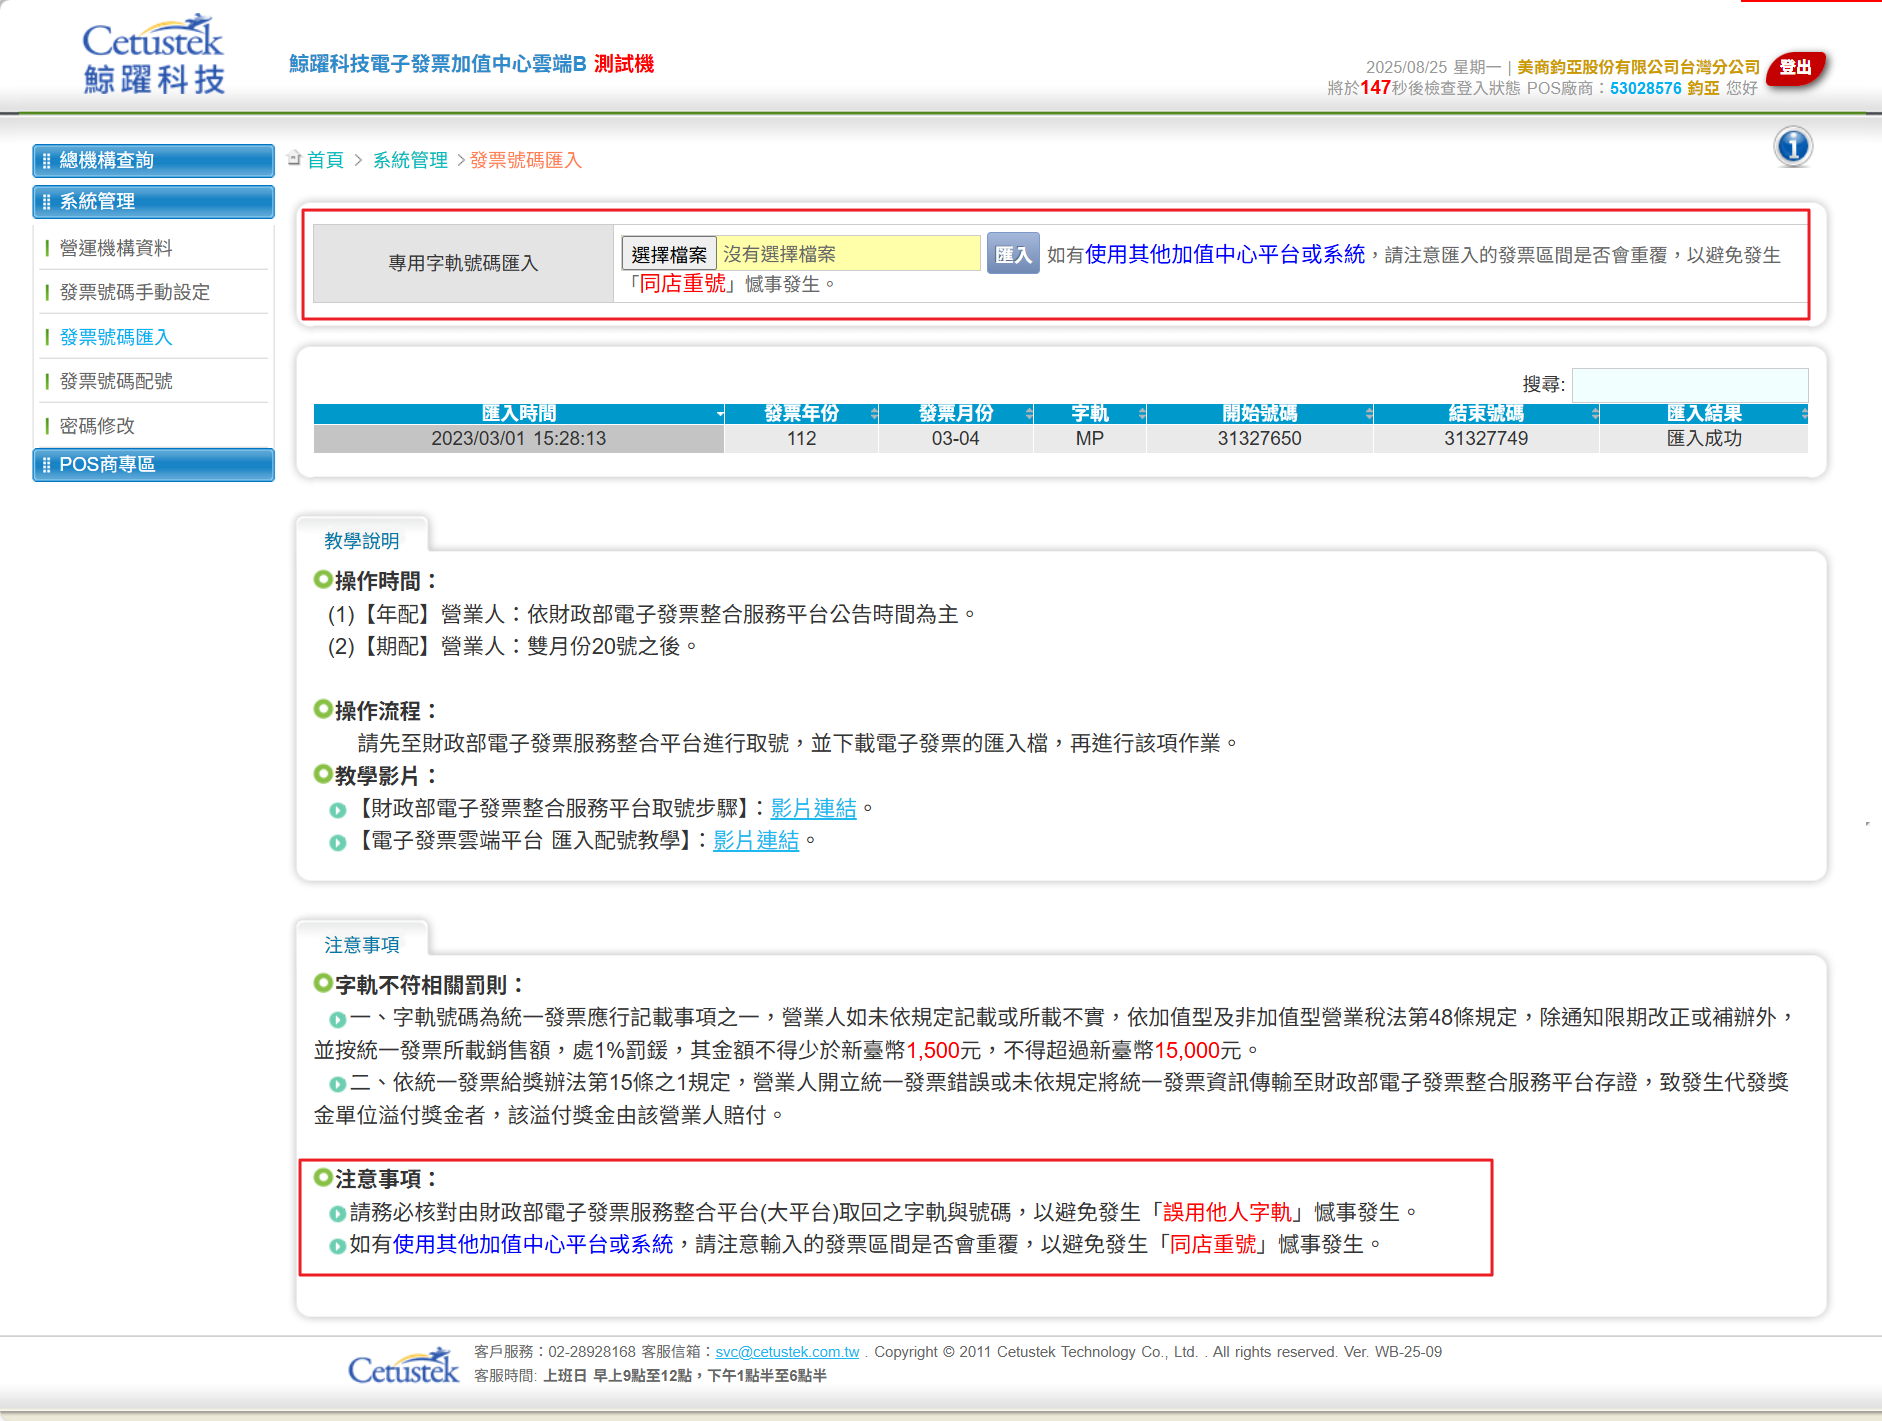Click the 31327650 start number cell
Image resolution: width=1882 pixels, height=1421 pixels.
(1260, 439)
